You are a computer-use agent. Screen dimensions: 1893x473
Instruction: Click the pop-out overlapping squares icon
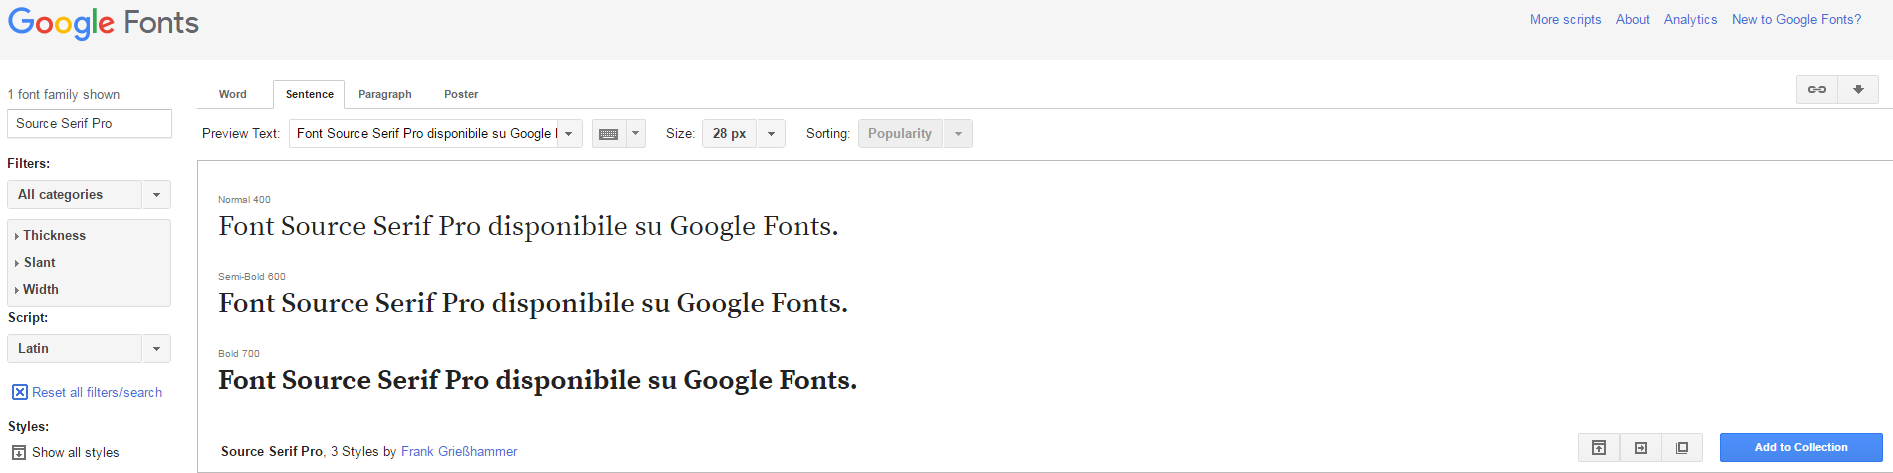(1682, 448)
